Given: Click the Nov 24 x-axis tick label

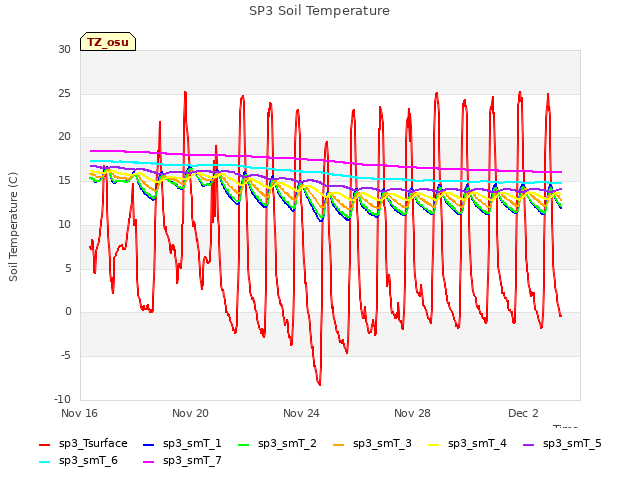Looking at the screenshot, I should (x=301, y=413).
